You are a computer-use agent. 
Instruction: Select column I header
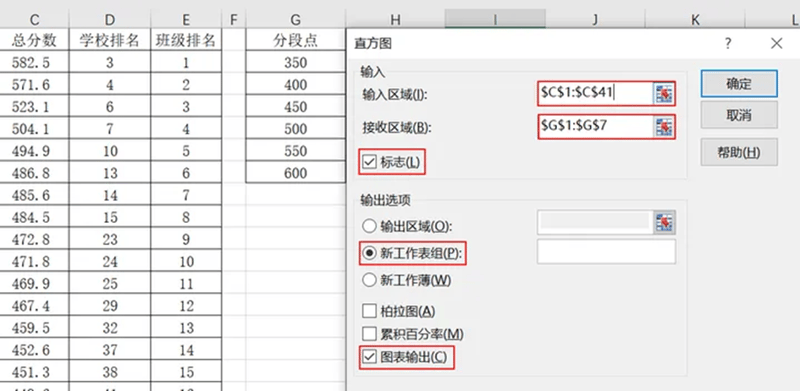[x=495, y=20]
